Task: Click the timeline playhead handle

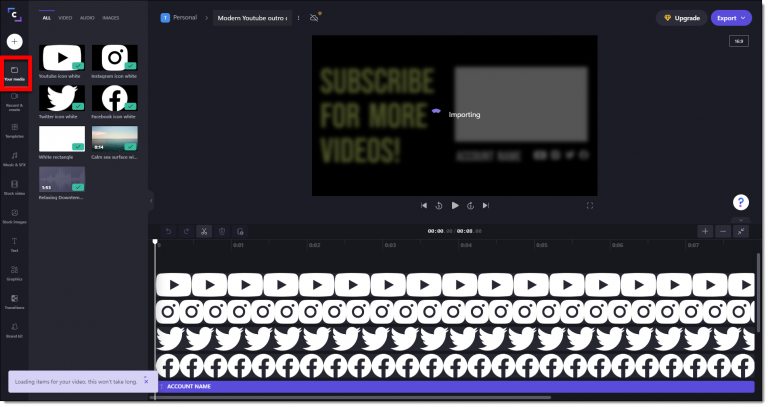Action: (x=155, y=241)
